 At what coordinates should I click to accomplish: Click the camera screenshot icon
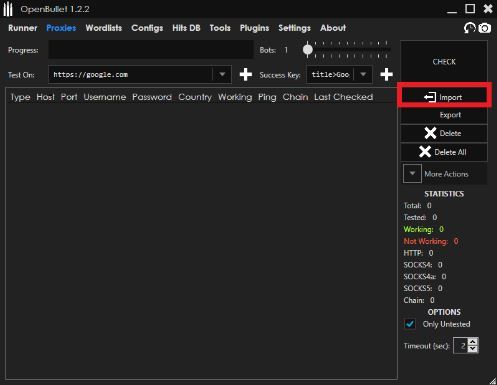pyautogui.click(x=485, y=28)
